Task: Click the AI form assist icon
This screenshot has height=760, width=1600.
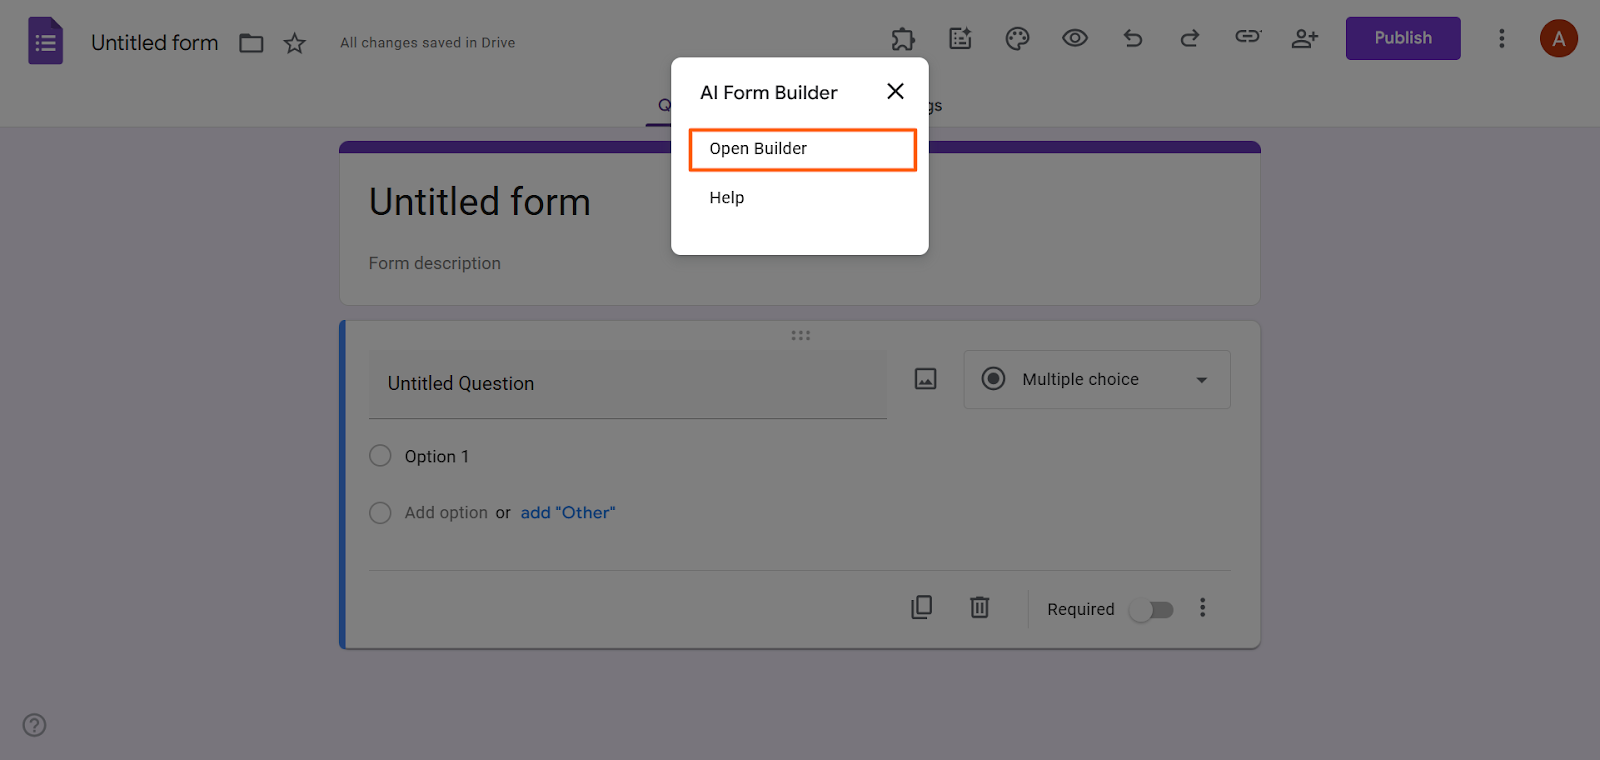Action: click(960, 39)
